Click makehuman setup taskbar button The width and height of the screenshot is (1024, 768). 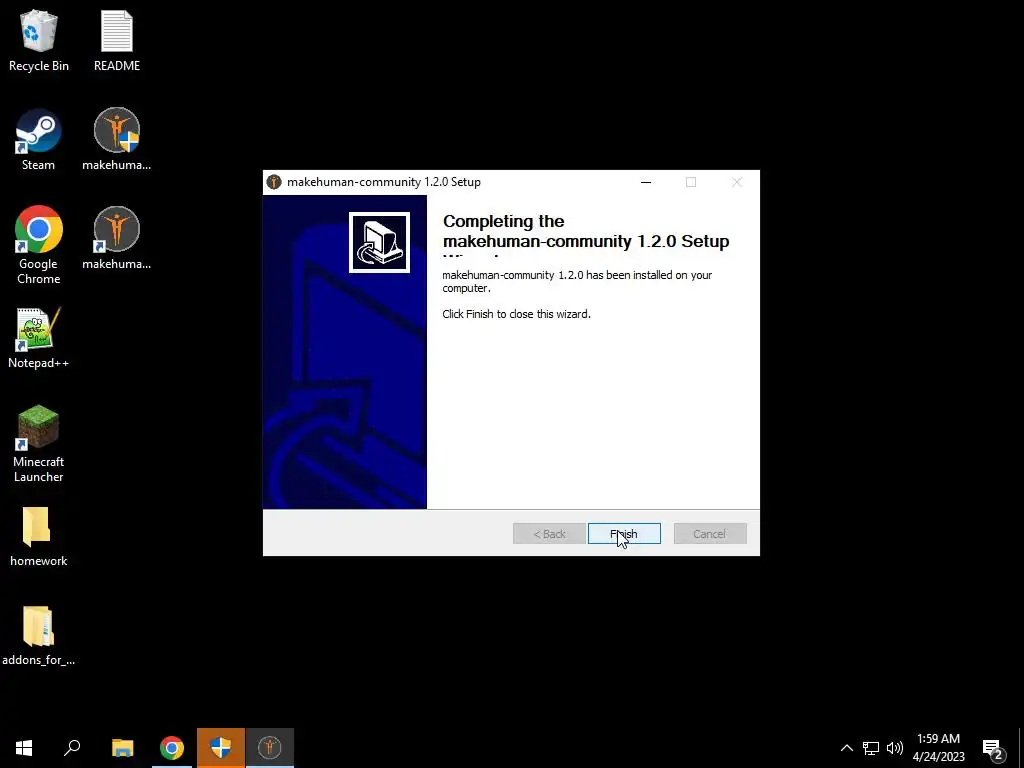(270, 748)
